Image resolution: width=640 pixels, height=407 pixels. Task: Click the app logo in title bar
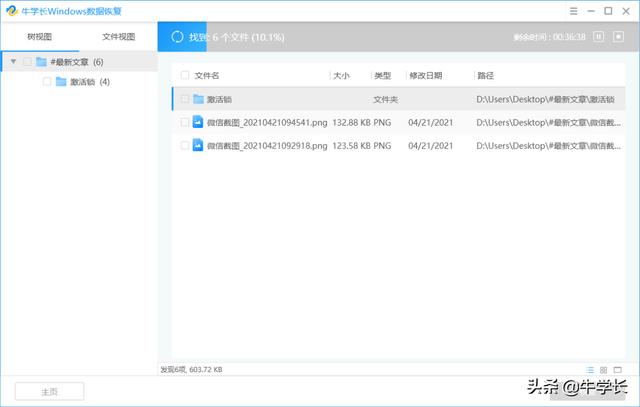[12, 11]
